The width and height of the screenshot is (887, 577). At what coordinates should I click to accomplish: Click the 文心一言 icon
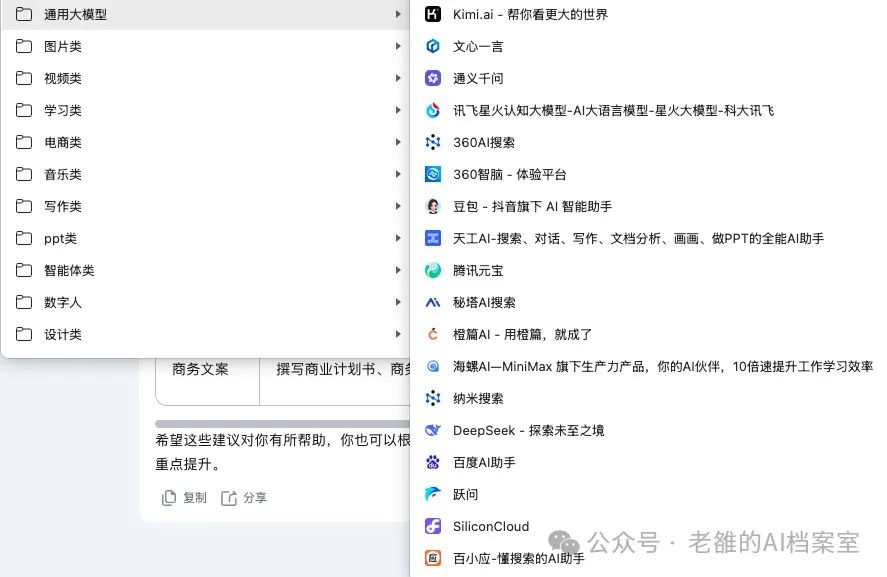tap(432, 46)
